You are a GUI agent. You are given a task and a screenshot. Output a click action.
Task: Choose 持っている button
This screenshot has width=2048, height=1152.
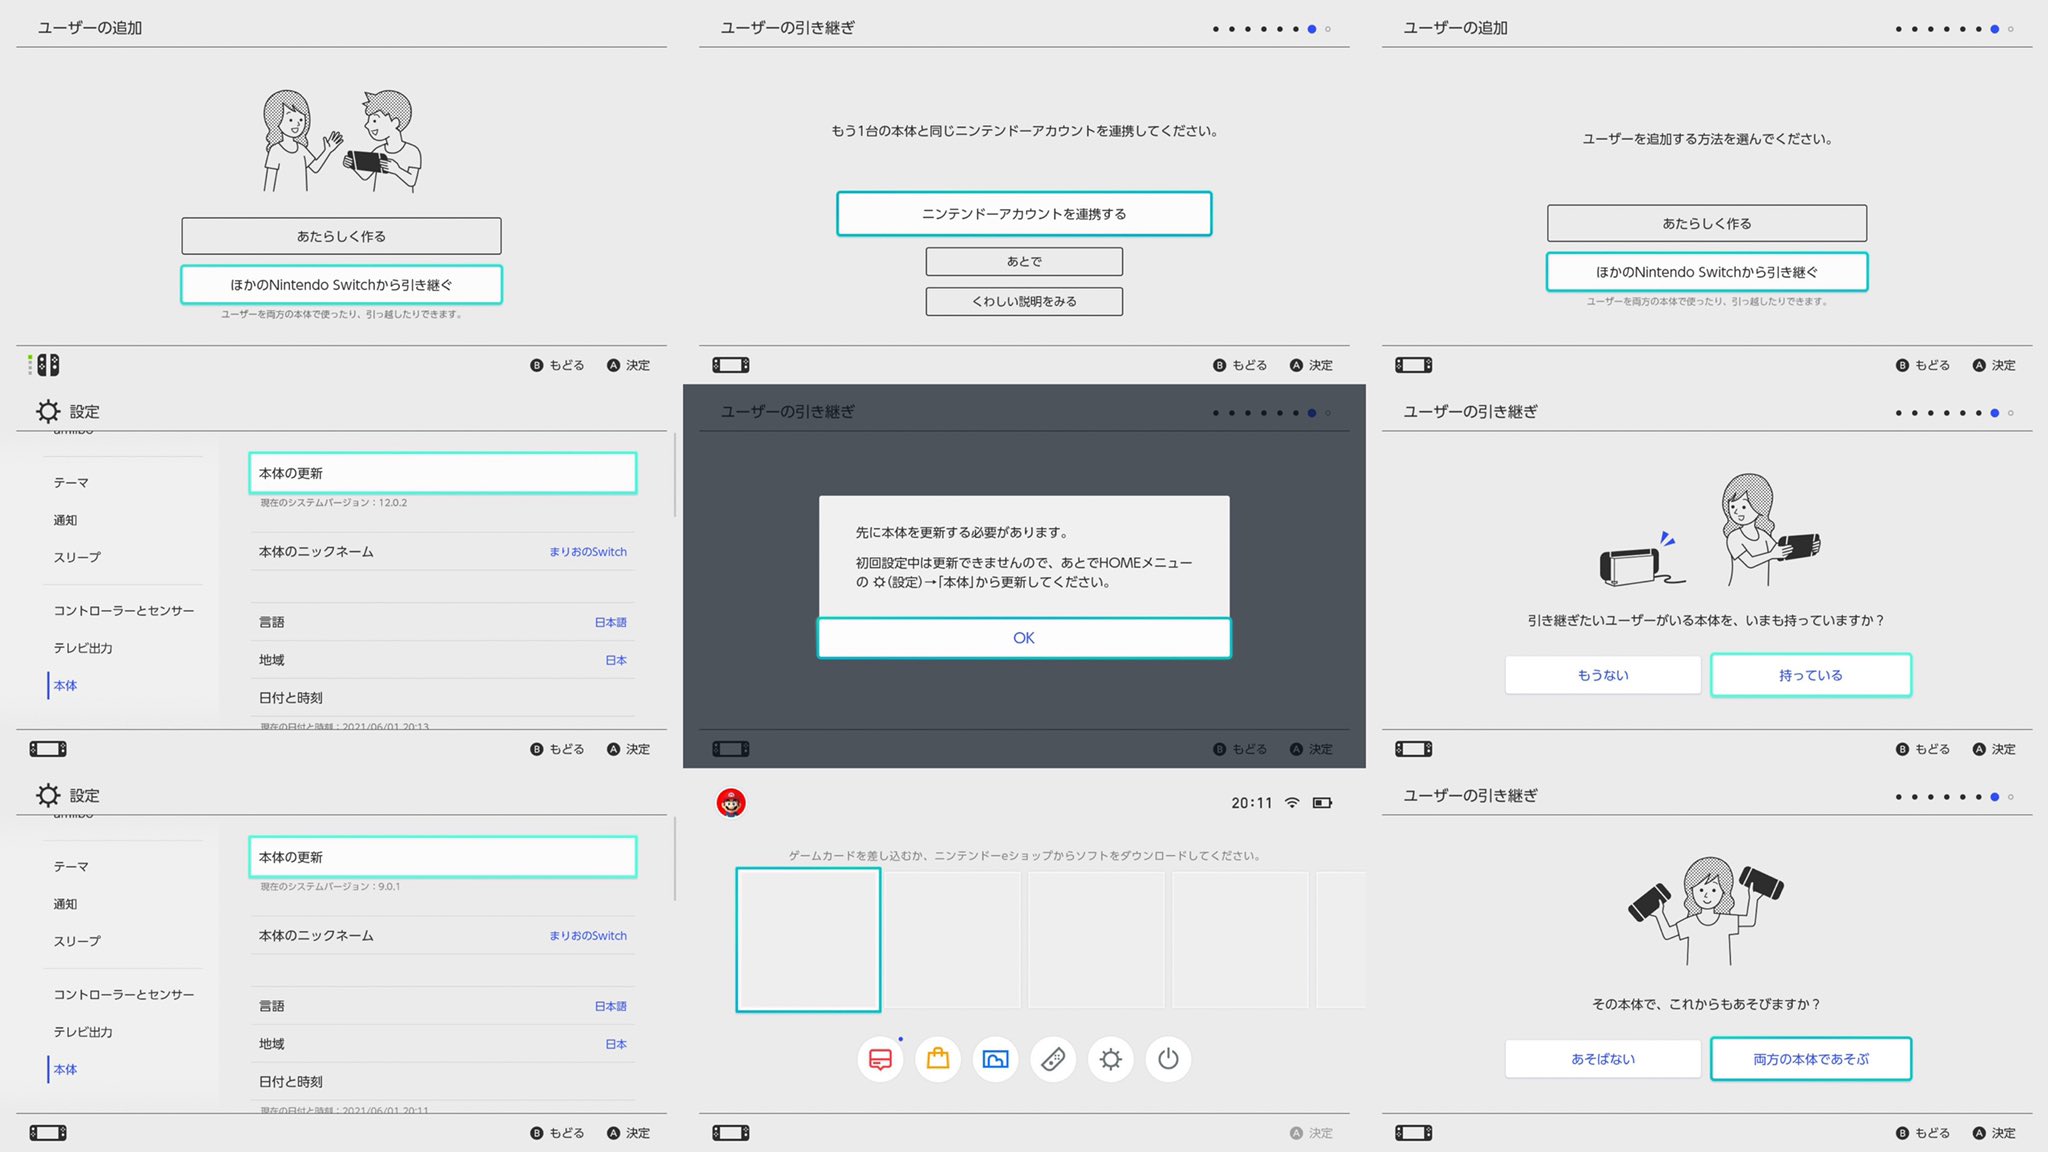1811,675
